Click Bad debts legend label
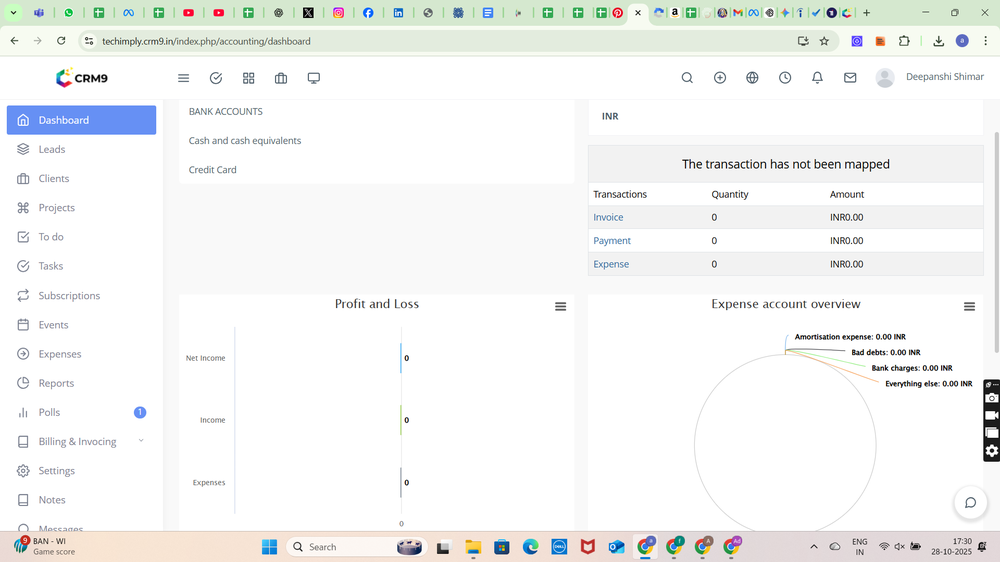Viewport: 1000px width, 562px height. 886,352
